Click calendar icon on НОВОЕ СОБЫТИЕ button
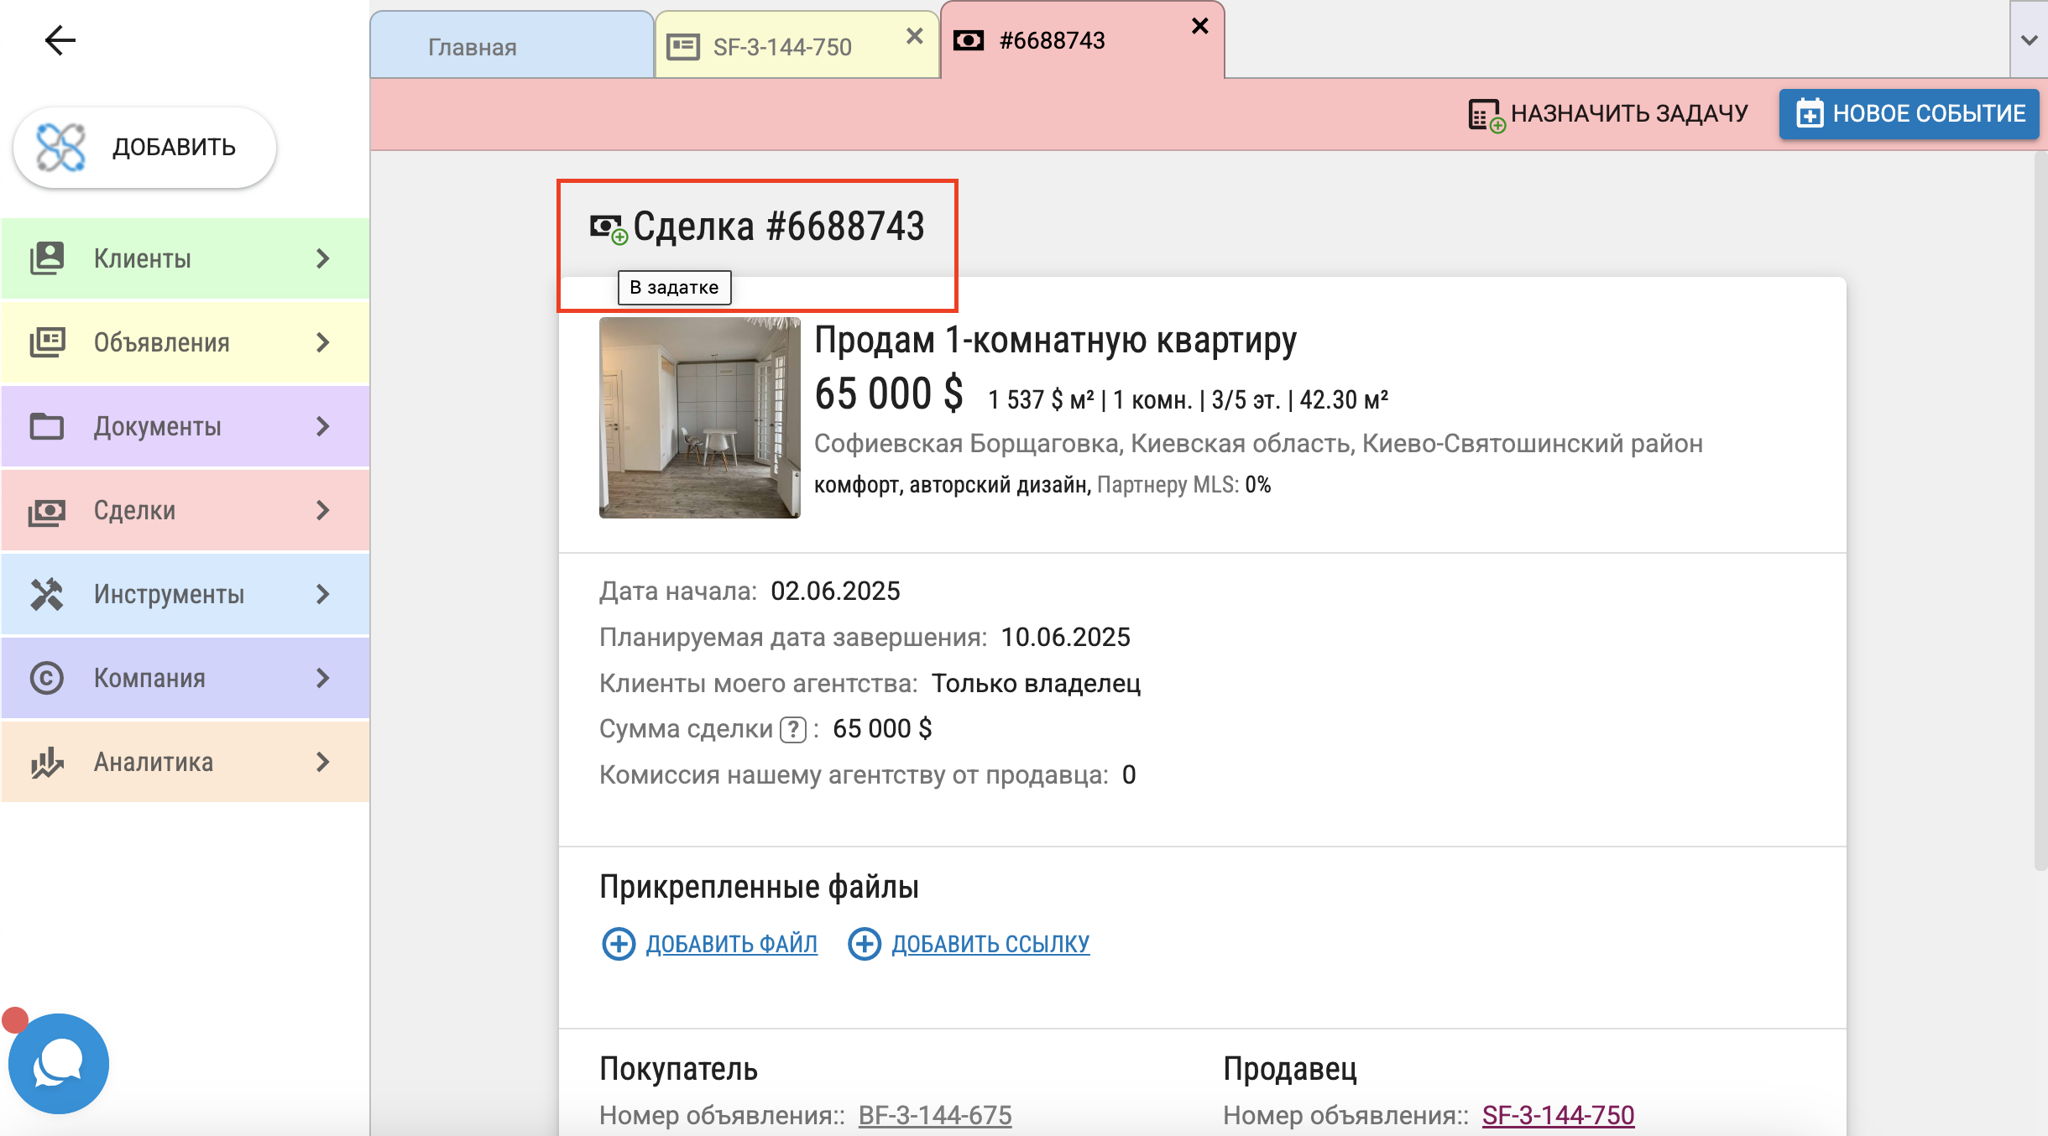This screenshot has height=1136, width=2048. click(1809, 114)
